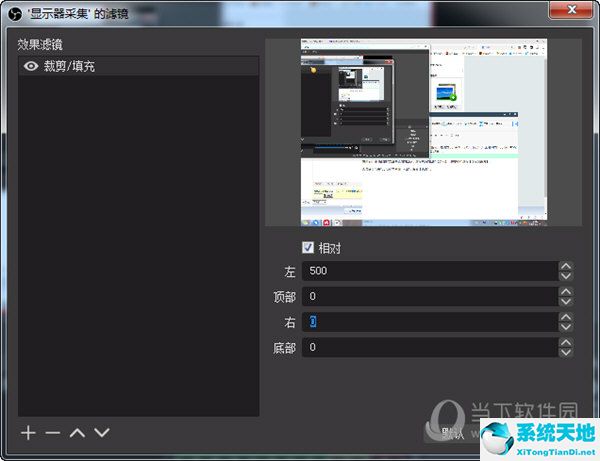Click the 底部 crop input field
600x461 pixels.
[428, 347]
